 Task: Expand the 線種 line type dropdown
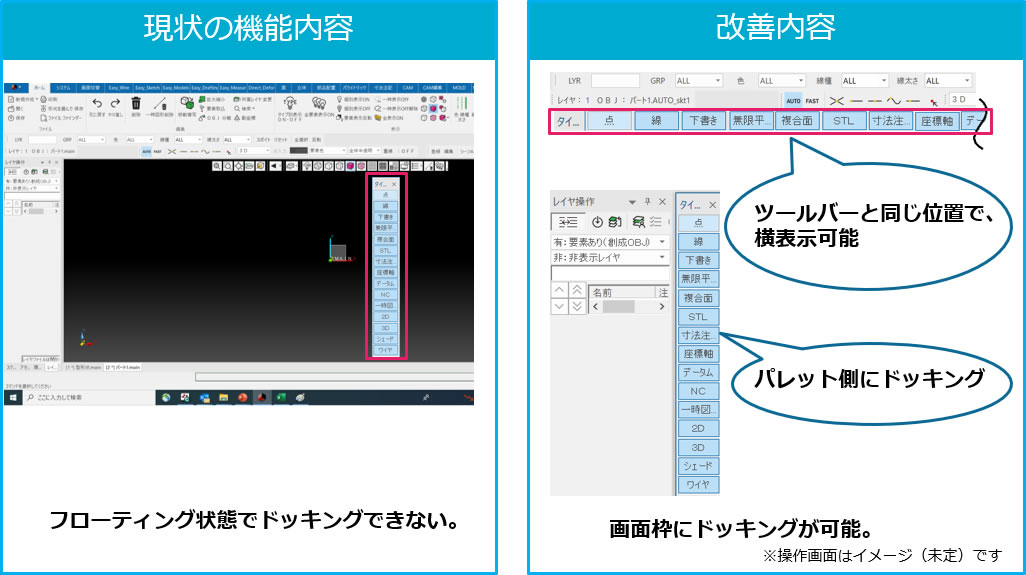[864, 80]
